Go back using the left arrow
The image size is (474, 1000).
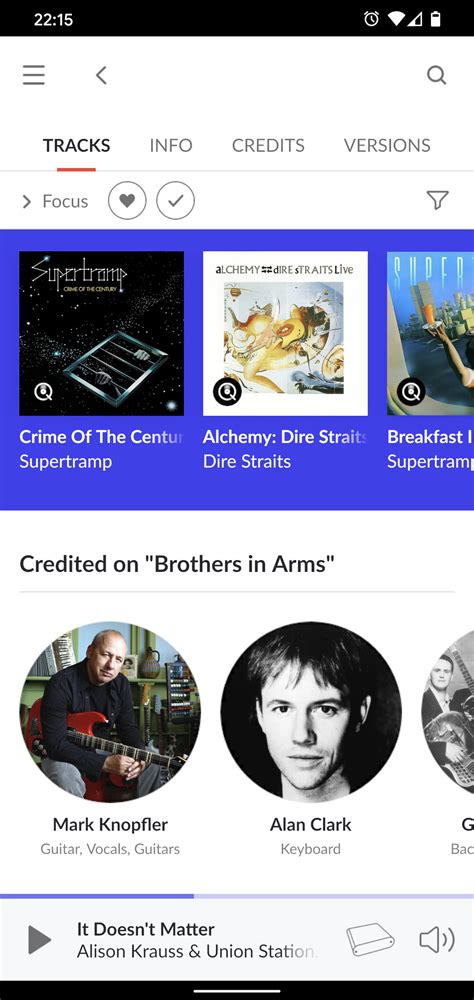tap(101, 75)
